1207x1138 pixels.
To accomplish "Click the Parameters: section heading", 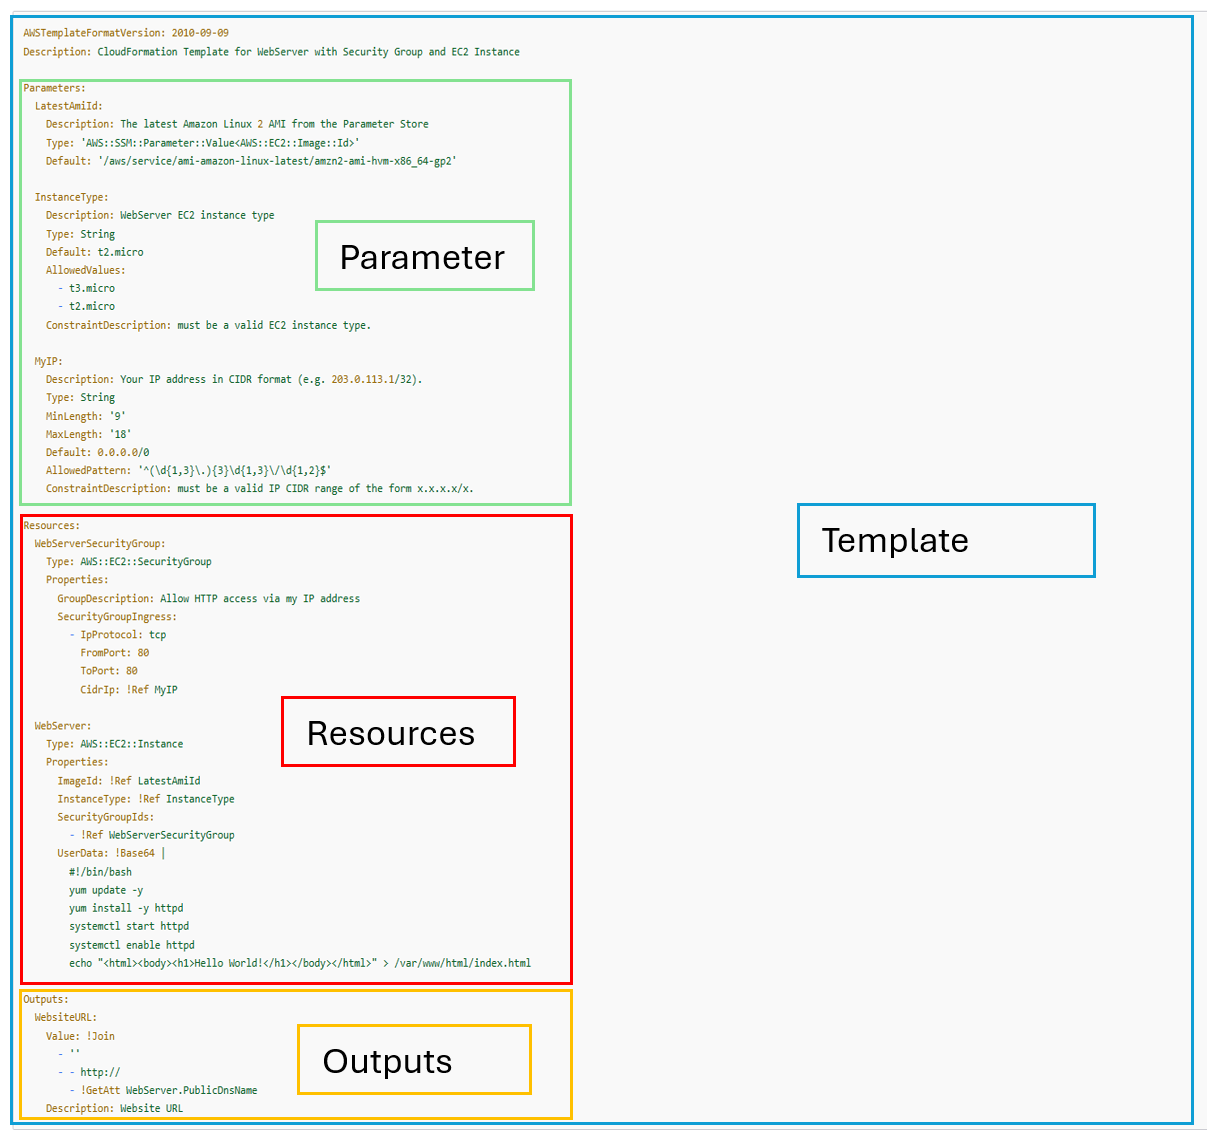I will pos(54,88).
